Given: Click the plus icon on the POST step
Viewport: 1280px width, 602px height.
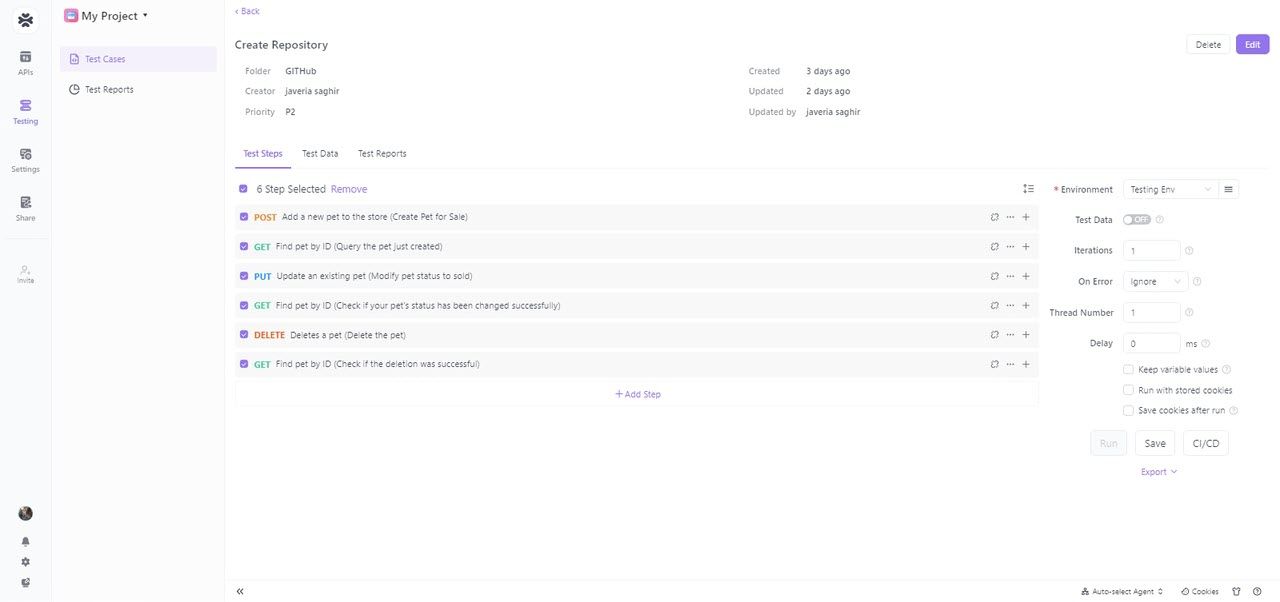Looking at the screenshot, I should (x=1026, y=217).
